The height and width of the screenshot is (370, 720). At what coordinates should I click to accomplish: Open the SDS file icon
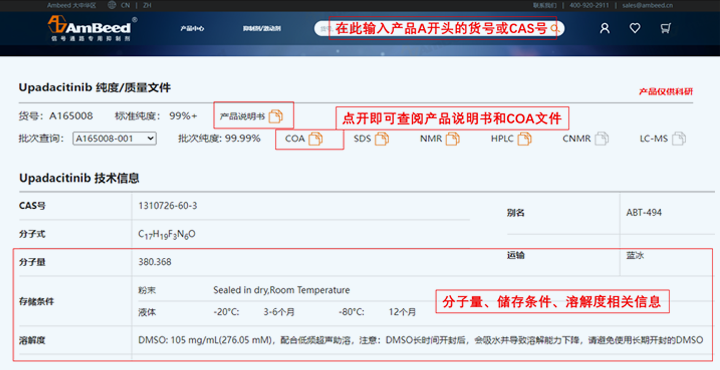coord(382,139)
